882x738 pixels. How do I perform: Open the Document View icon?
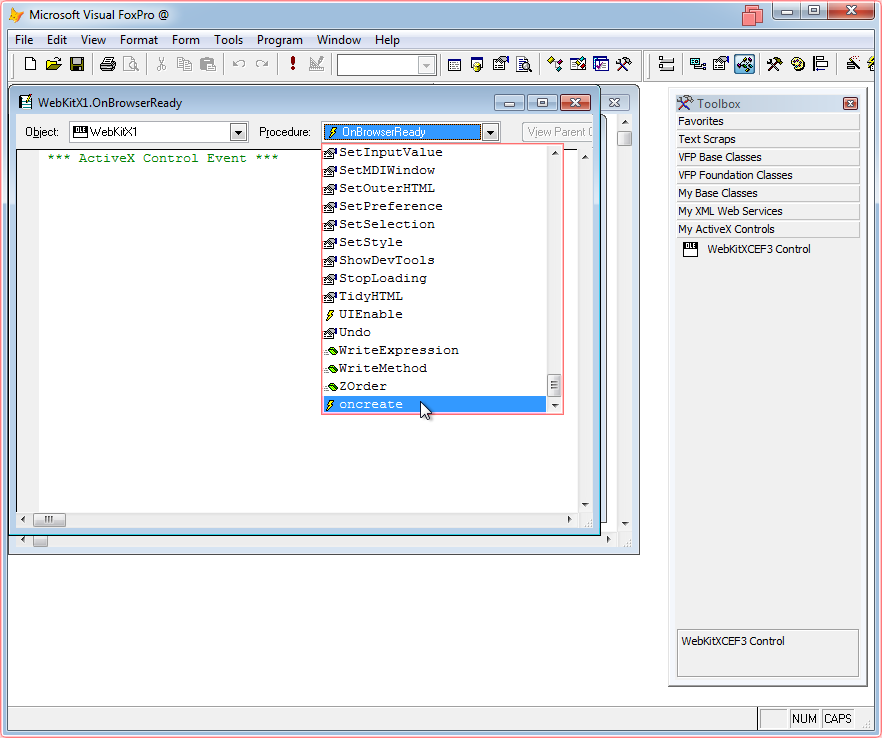pos(524,65)
